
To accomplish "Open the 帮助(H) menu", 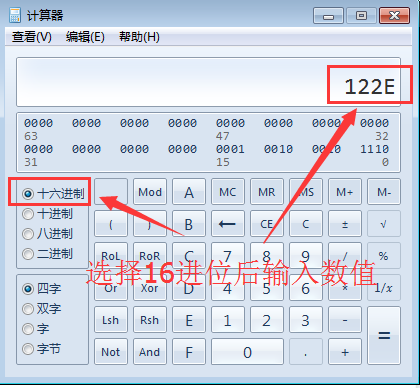I will [139, 37].
